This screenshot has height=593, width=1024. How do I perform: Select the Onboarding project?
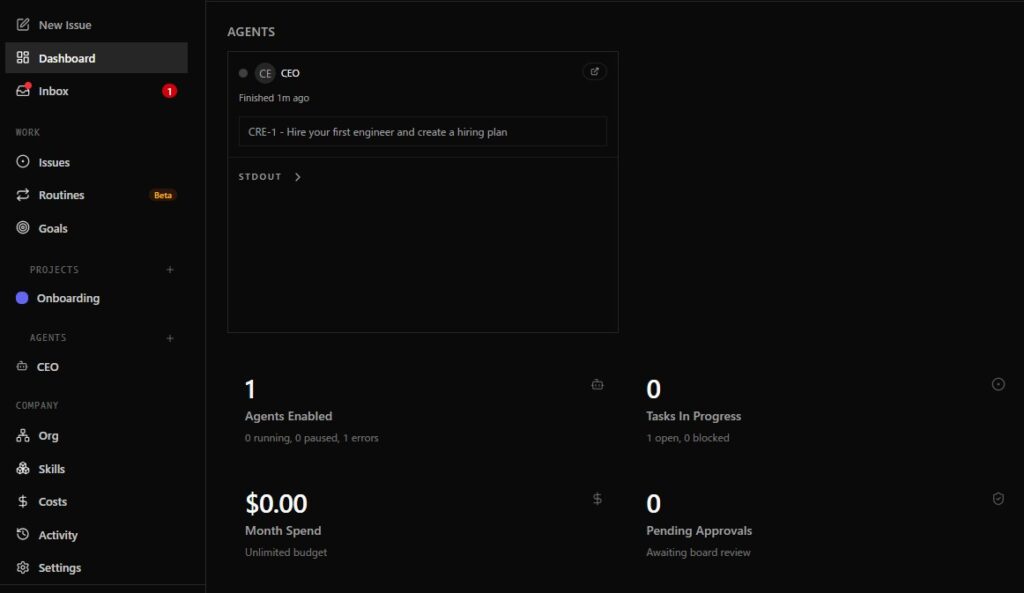(x=68, y=298)
